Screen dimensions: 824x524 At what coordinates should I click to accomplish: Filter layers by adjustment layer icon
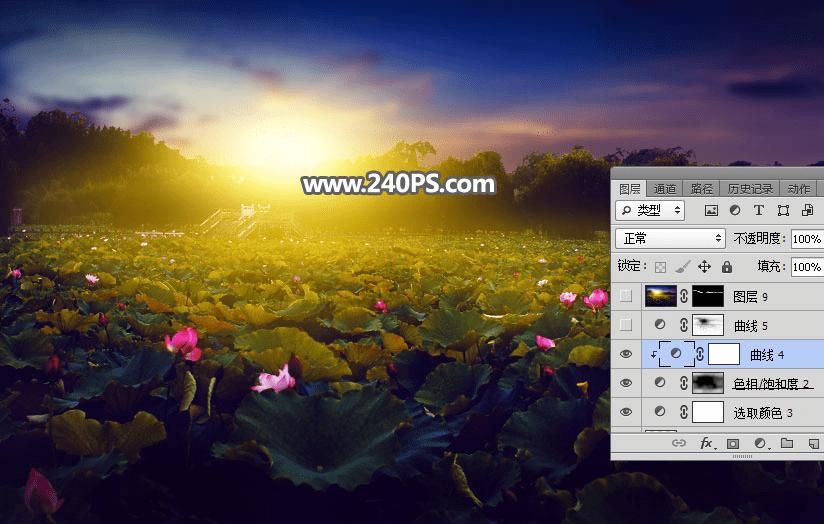[x=735, y=210]
